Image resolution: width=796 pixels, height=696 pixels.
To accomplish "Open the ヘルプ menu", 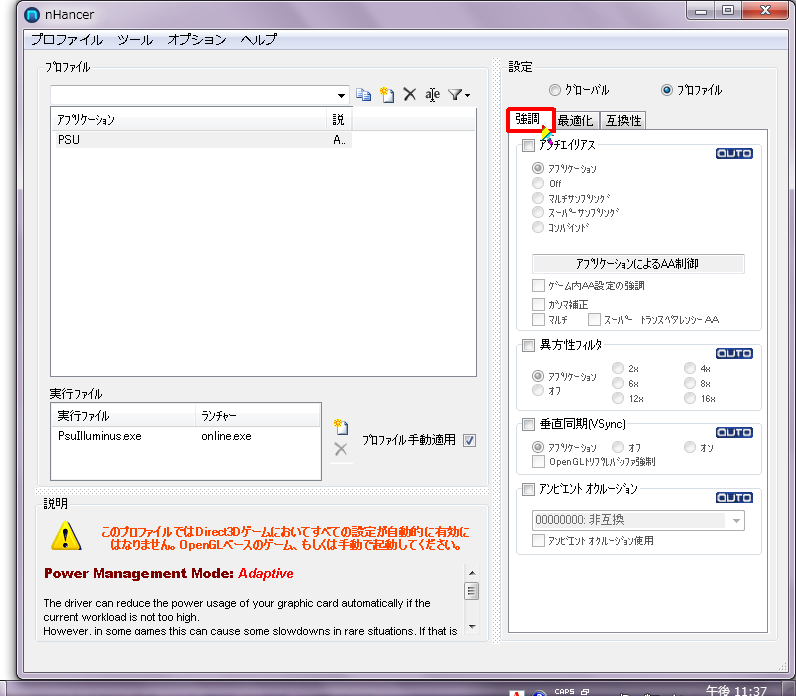I will [x=259, y=40].
